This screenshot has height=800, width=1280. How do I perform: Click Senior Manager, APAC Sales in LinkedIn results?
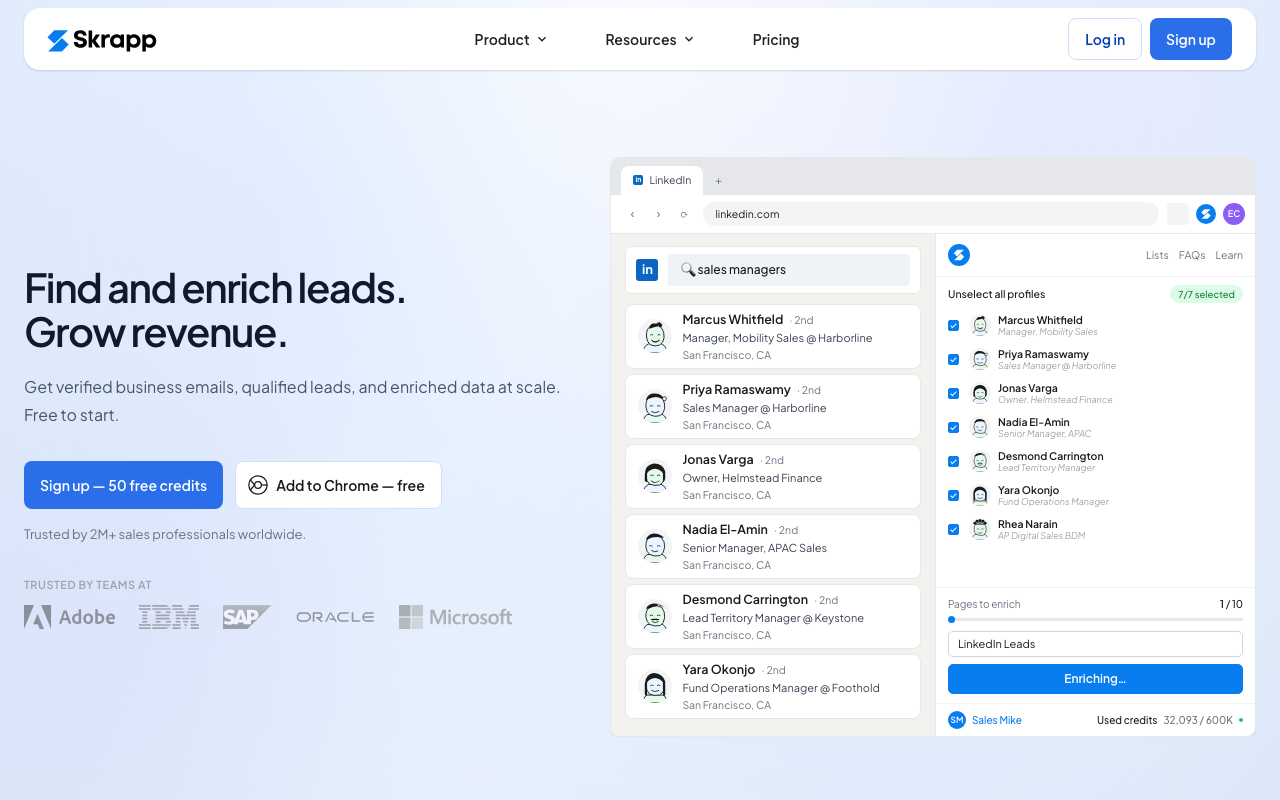755,548
